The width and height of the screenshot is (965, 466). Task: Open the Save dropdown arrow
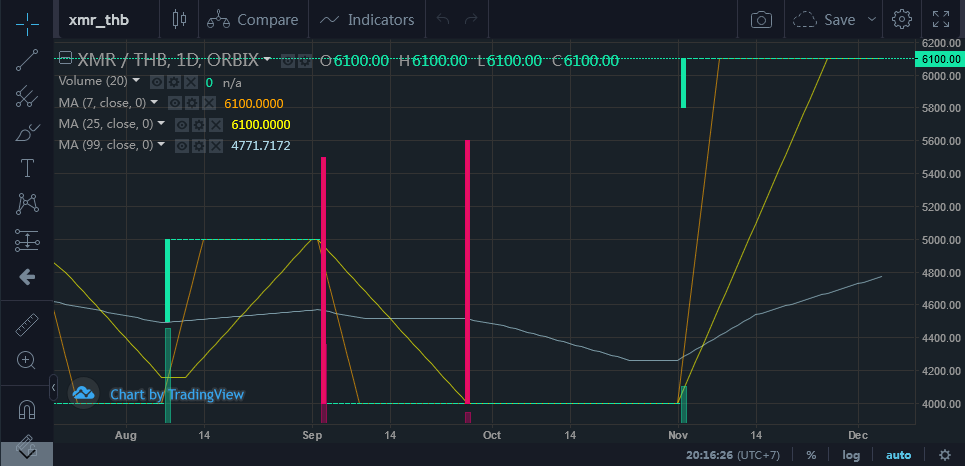(871, 20)
